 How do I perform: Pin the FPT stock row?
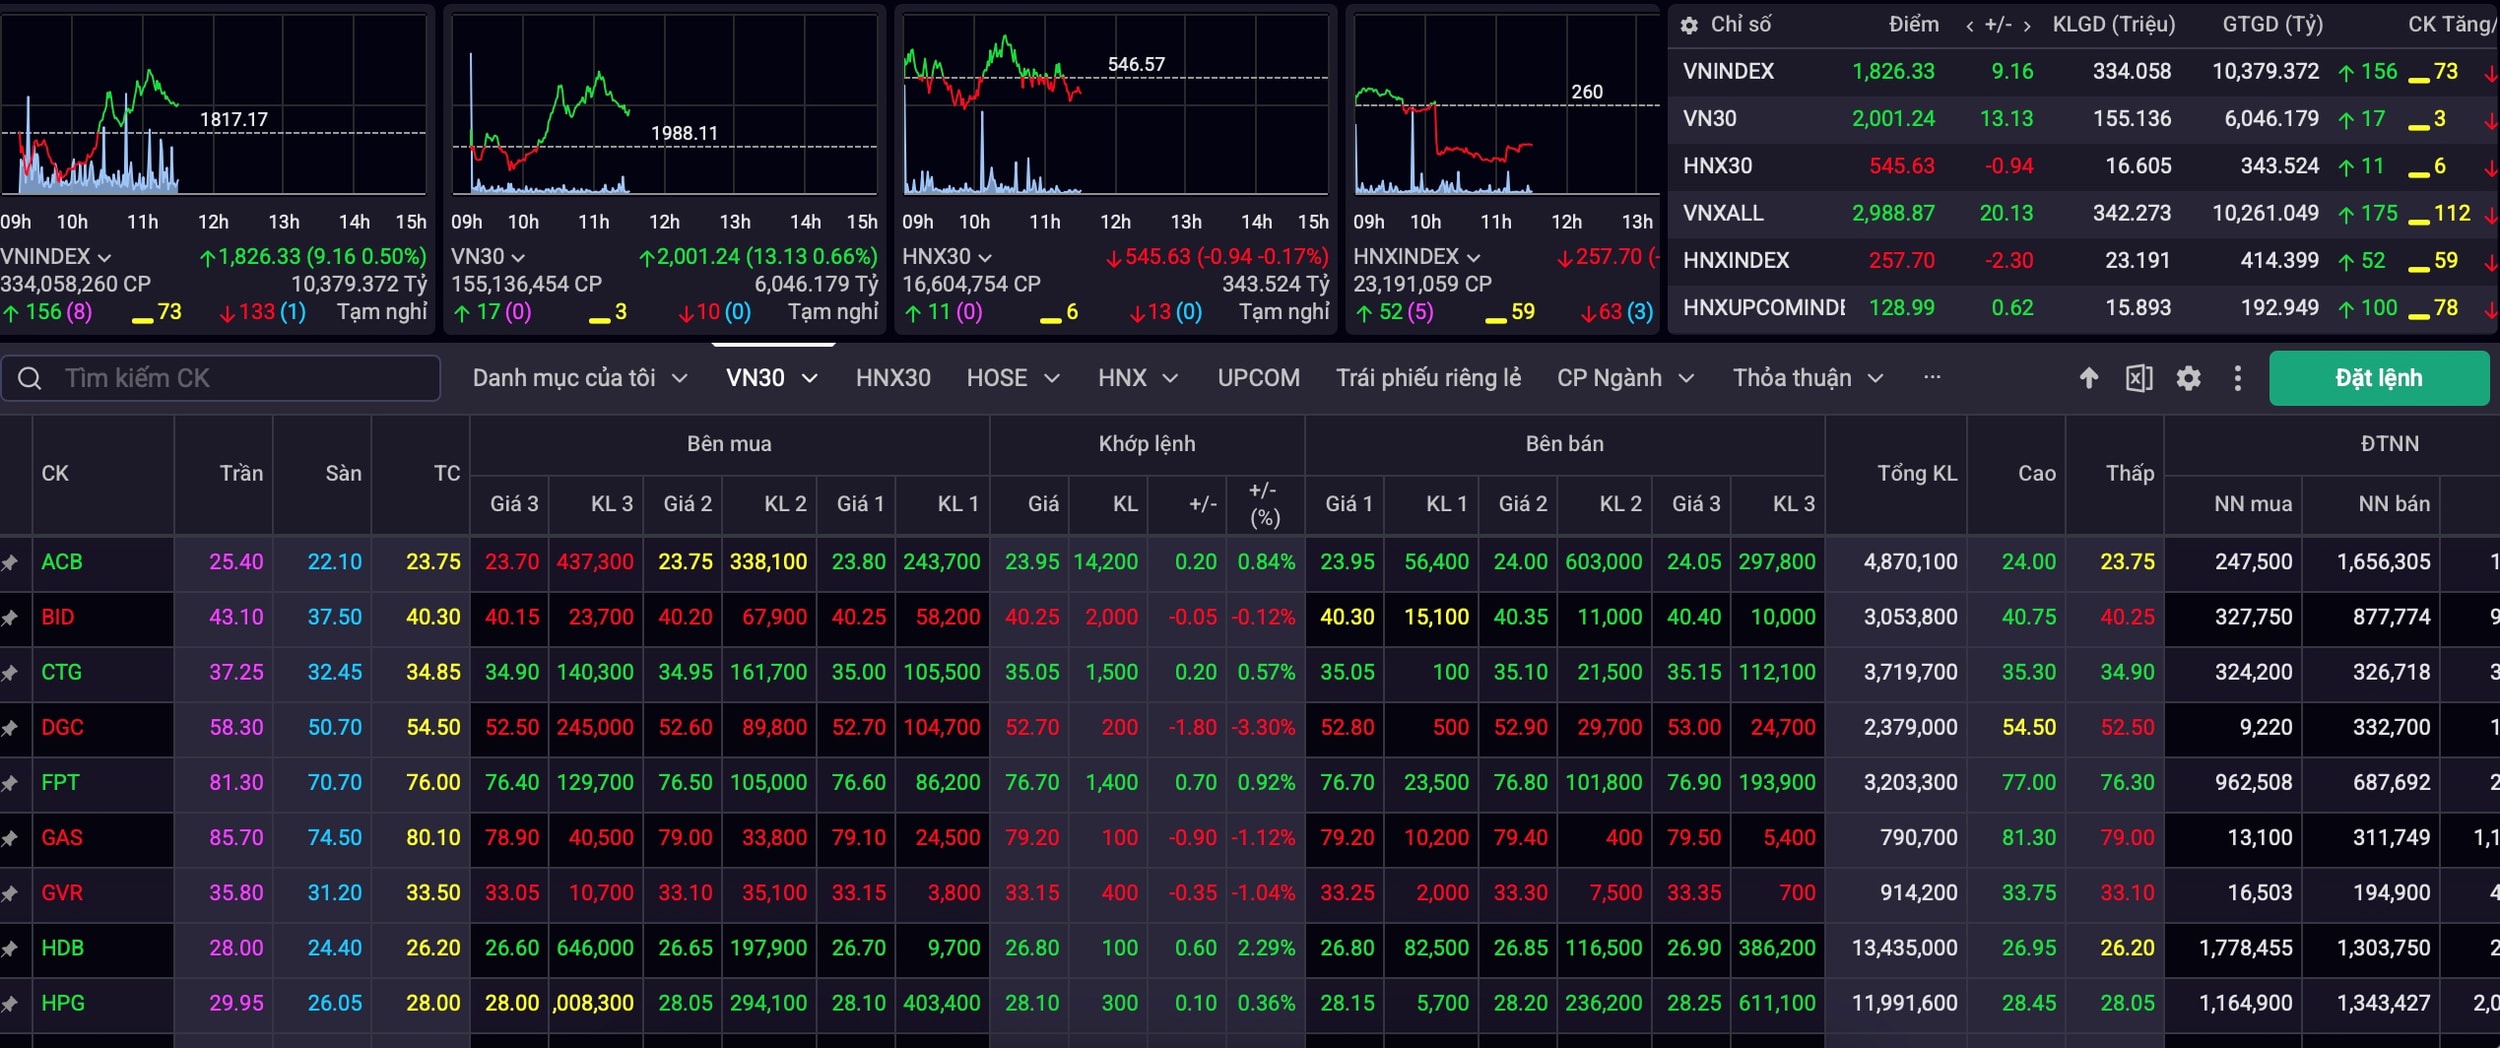coord(10,783)
